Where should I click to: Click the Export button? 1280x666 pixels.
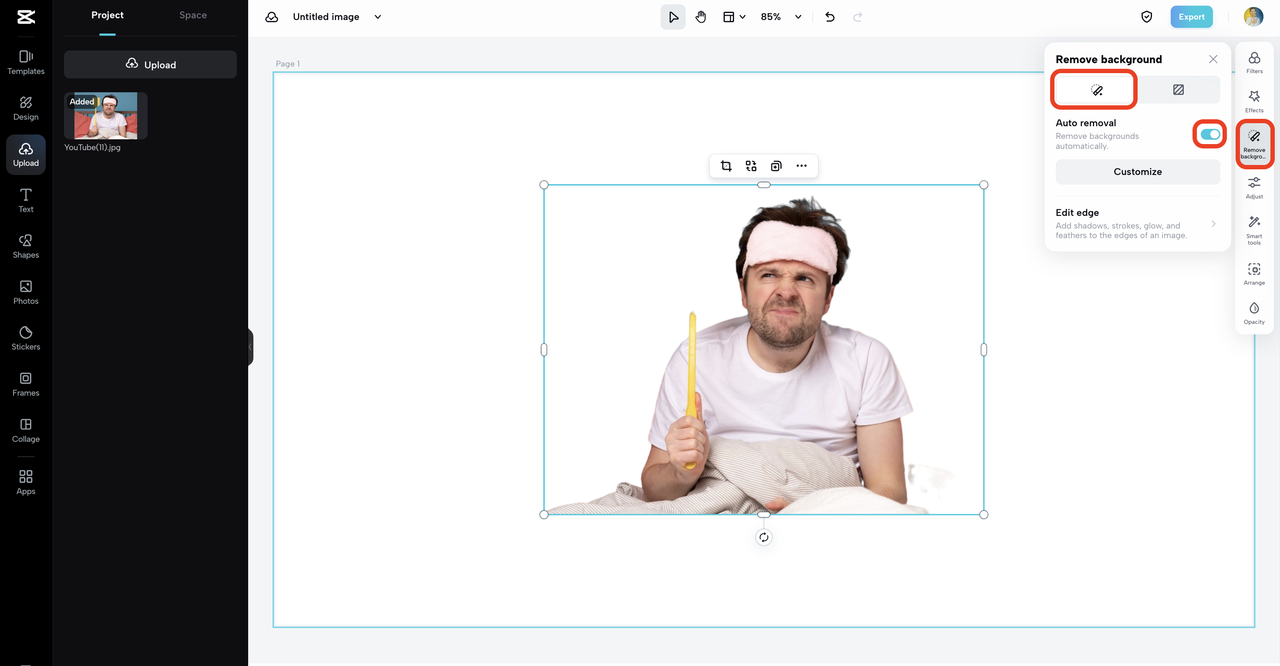point(1191,17)
